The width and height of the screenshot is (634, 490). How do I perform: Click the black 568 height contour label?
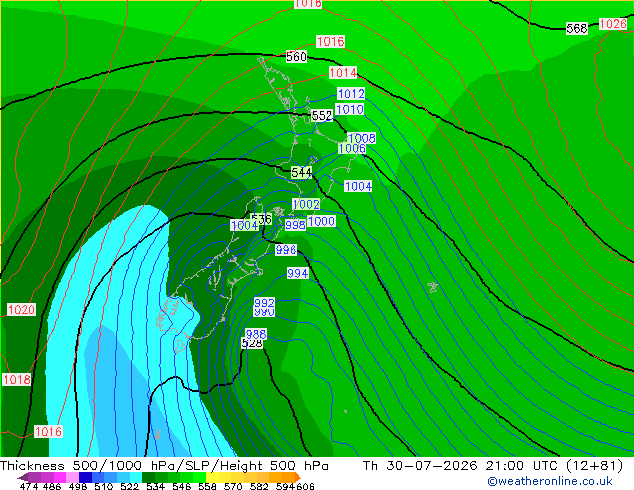coord(577,28)
